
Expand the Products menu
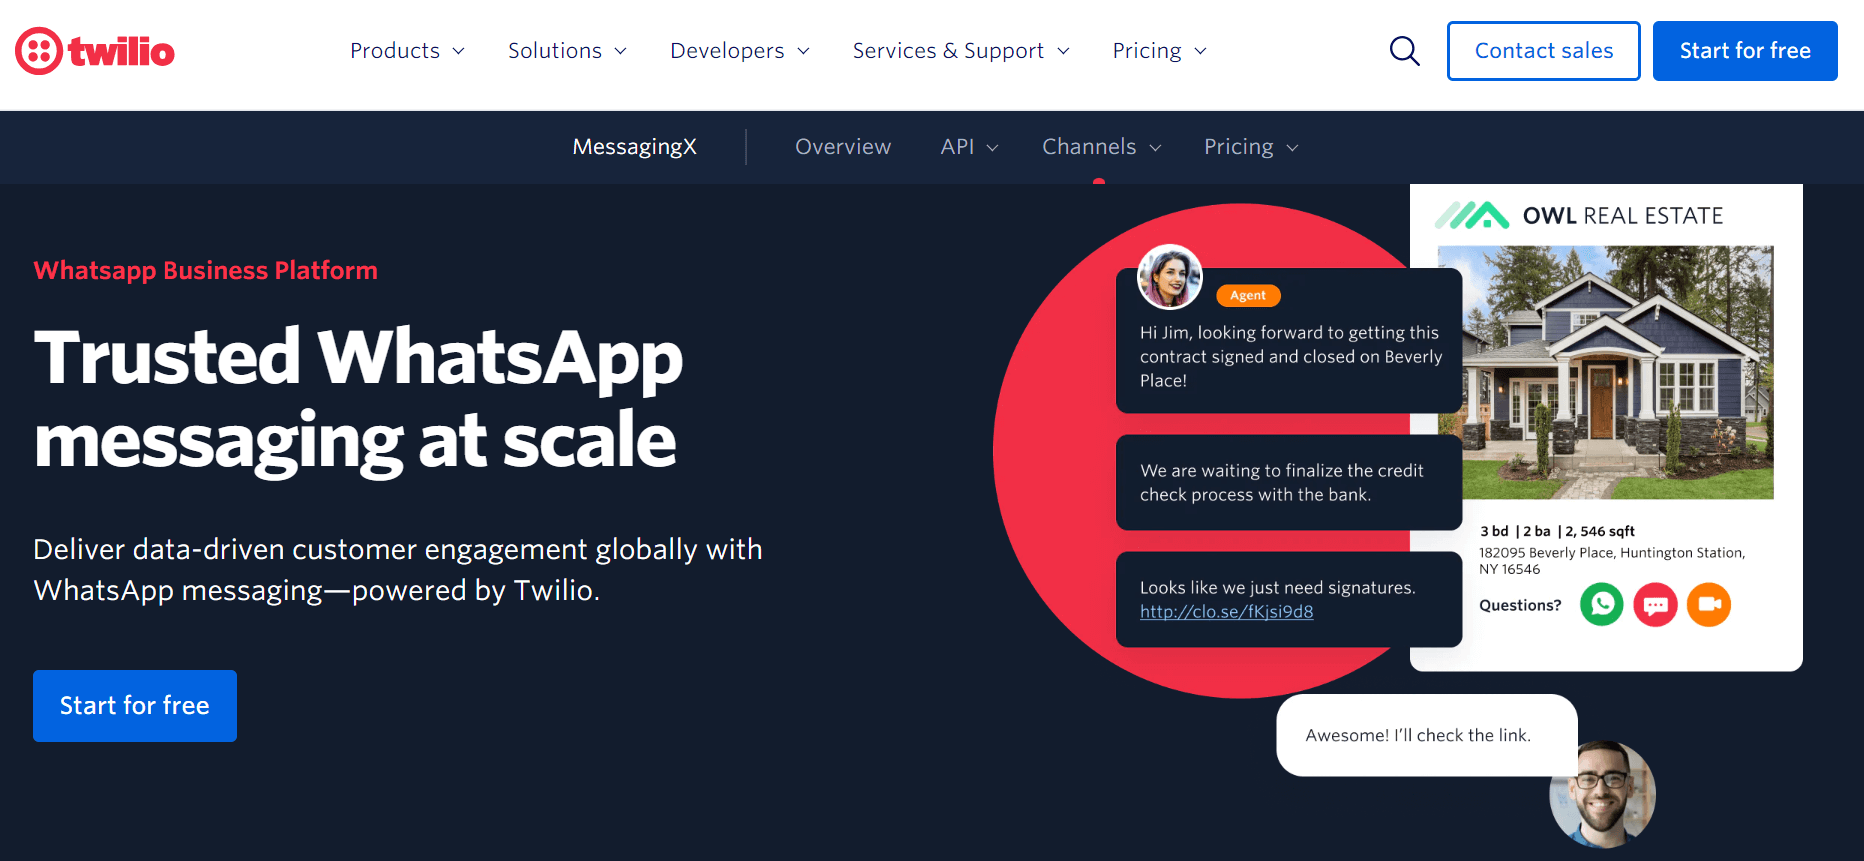pos(407,51)
